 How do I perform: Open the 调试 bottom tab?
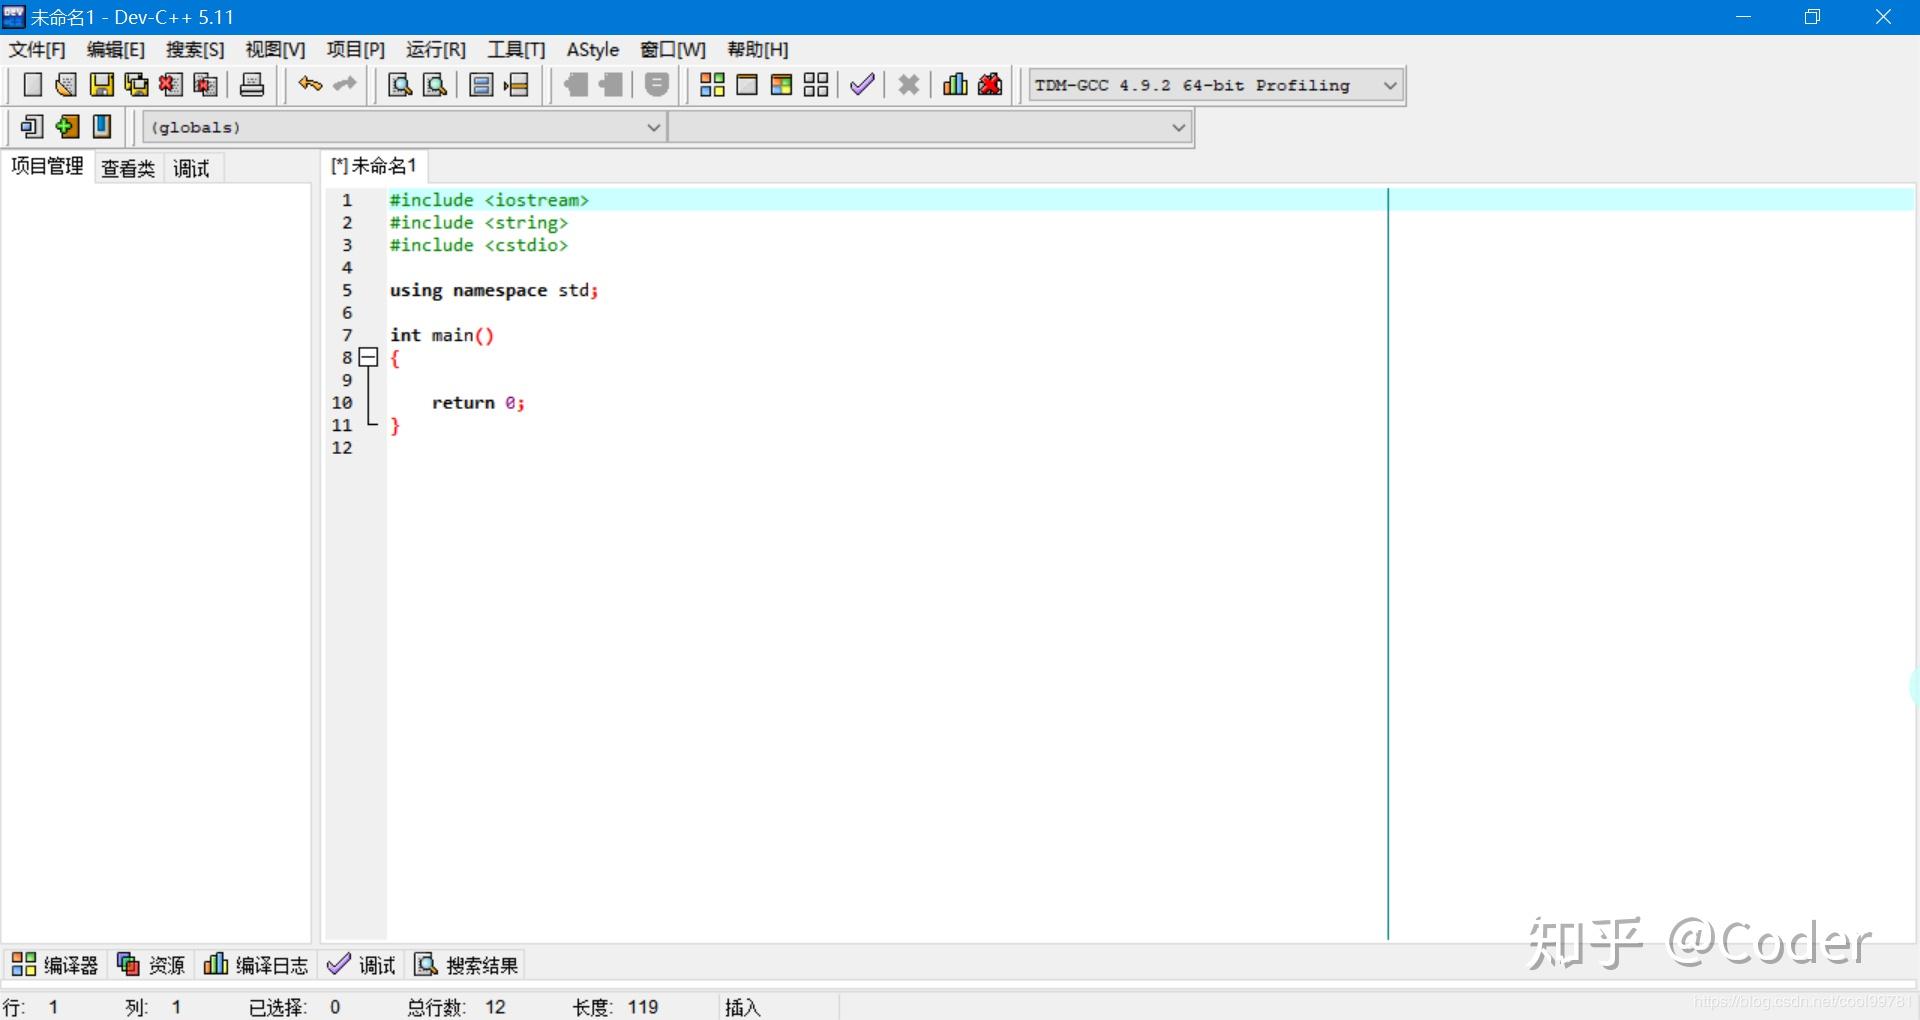[x=362, y=965]
